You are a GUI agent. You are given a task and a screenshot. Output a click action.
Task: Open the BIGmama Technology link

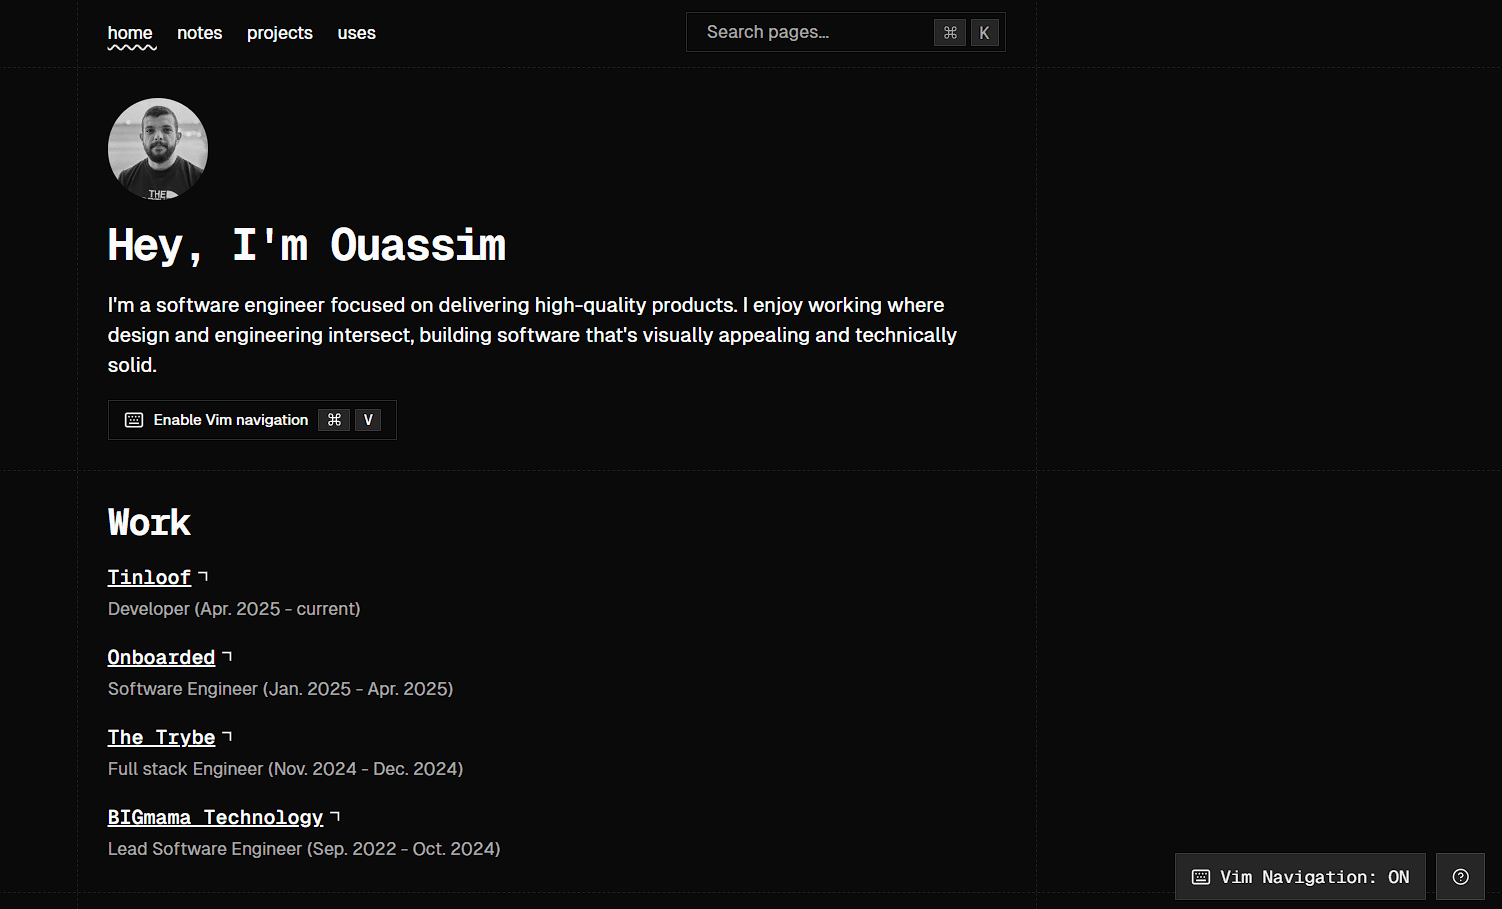point(215,817)
